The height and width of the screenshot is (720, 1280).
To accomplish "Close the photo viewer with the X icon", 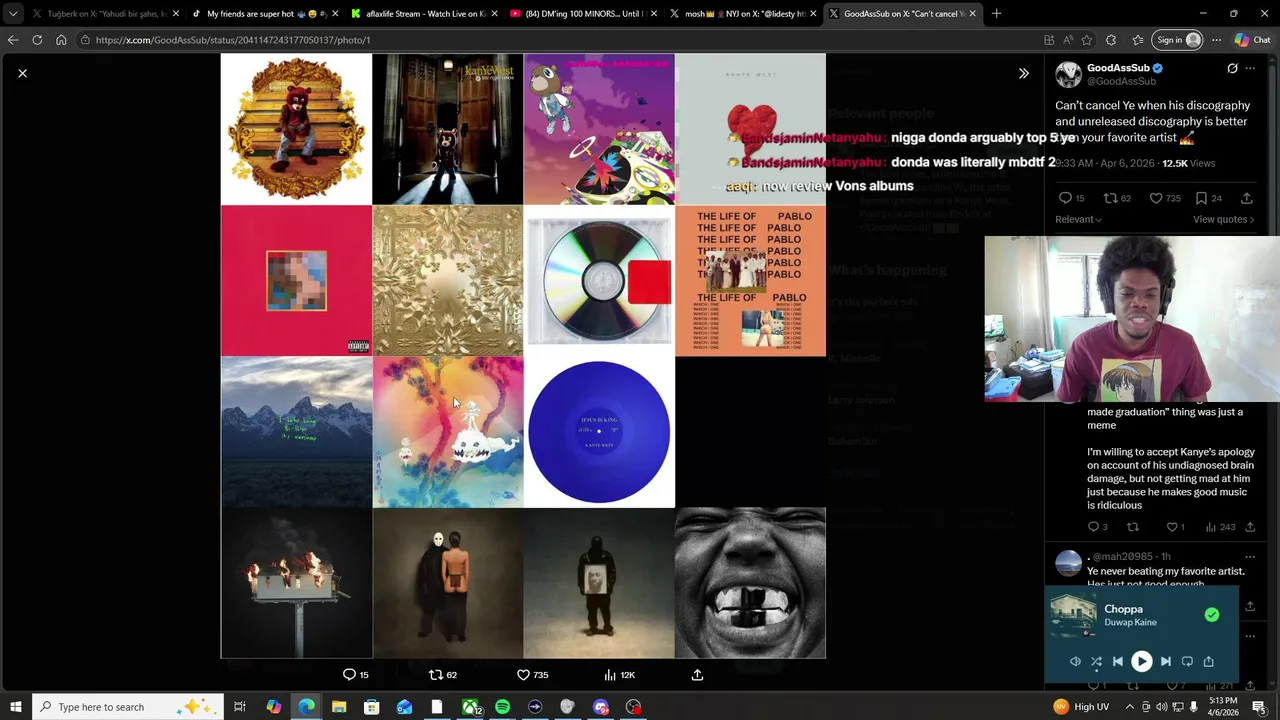I will [22, 73].
